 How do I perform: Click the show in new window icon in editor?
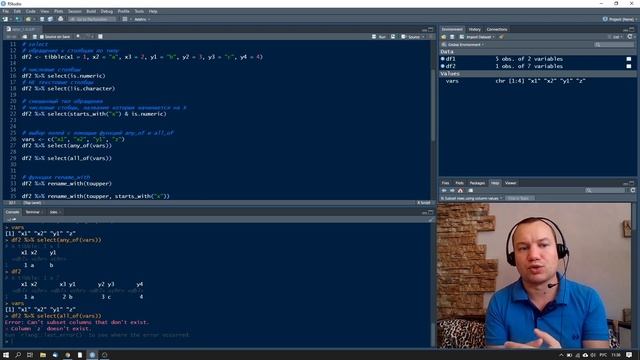24,37
